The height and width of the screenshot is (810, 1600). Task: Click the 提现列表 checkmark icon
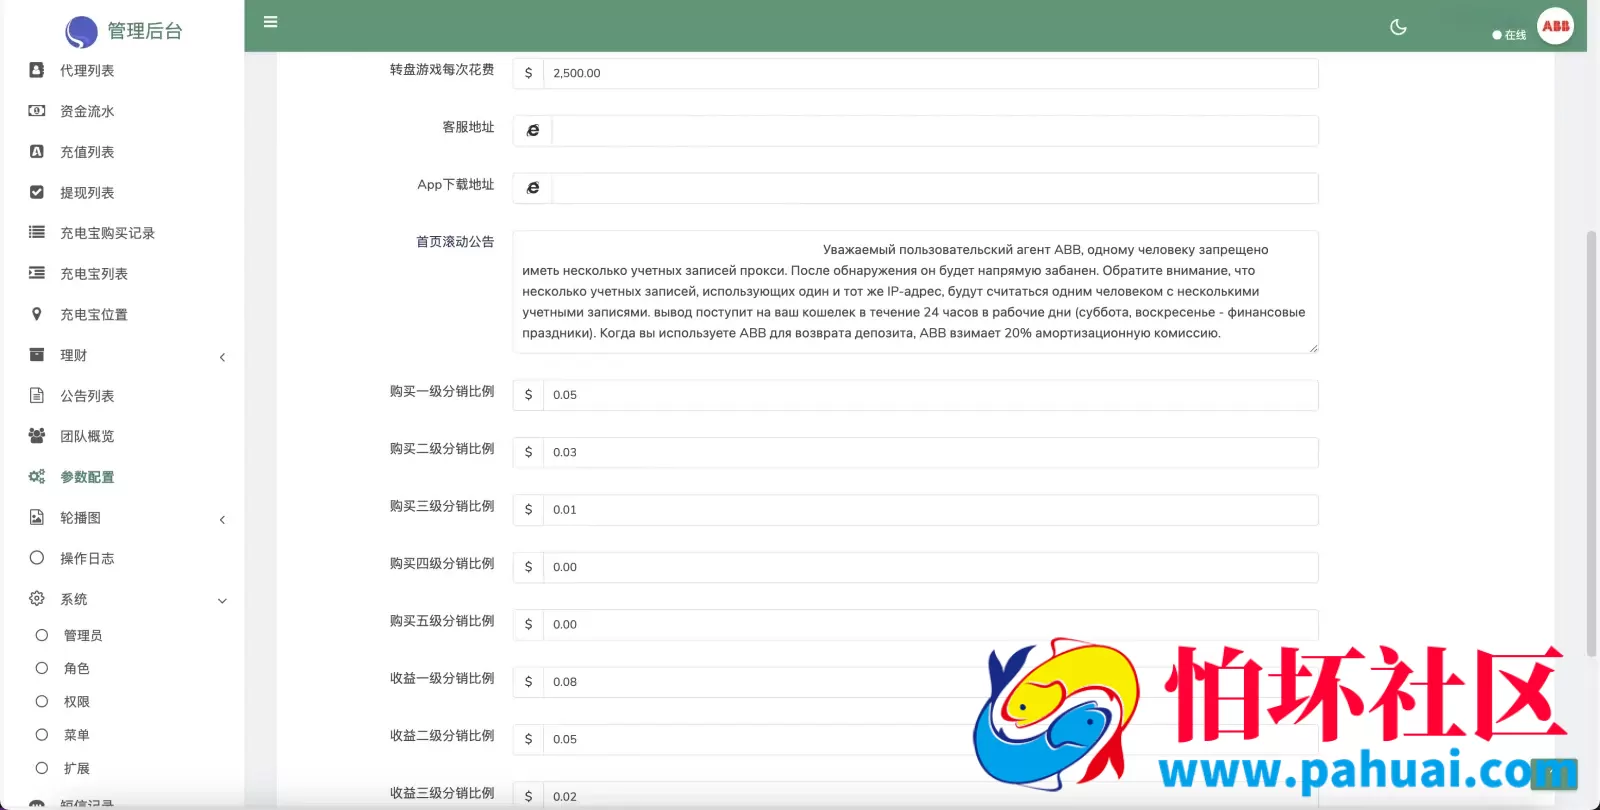tap(37, 192)
